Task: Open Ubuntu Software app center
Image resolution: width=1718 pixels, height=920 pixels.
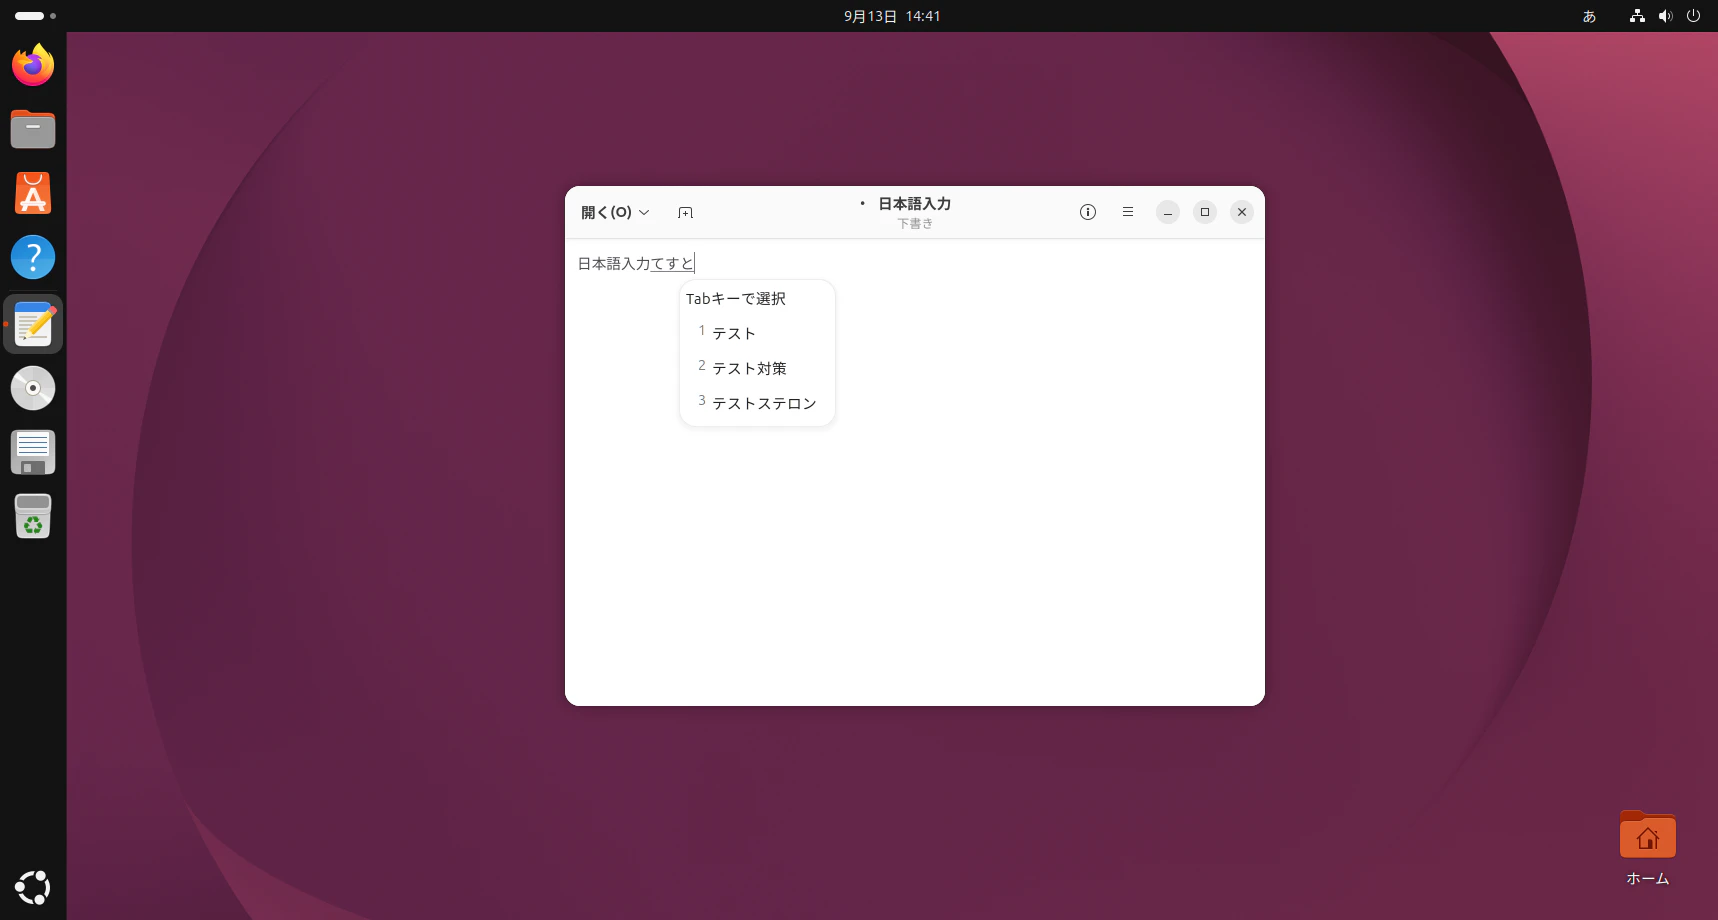Action: tap(33, 193)
